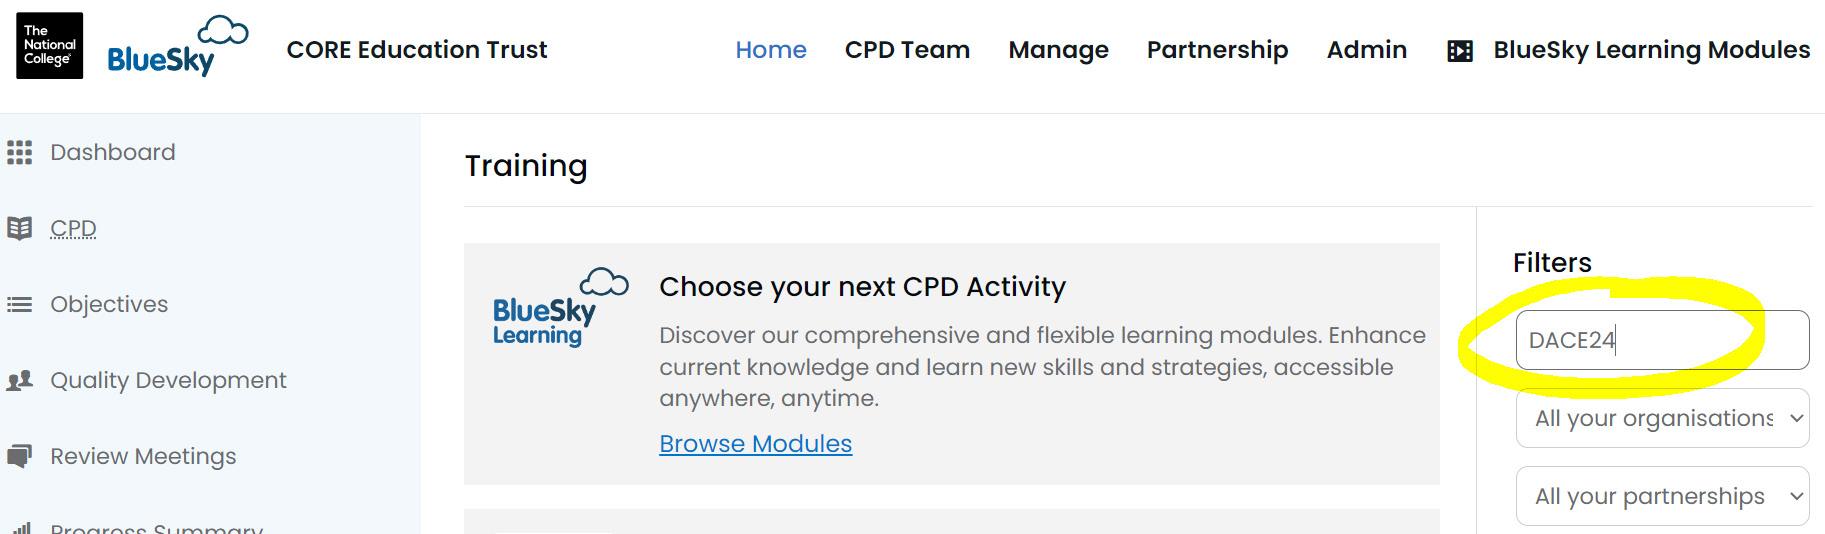Click the CPD book icon
Viewport: 1825px width, 534px height.
pyautogui.click(x=19, y=228)
